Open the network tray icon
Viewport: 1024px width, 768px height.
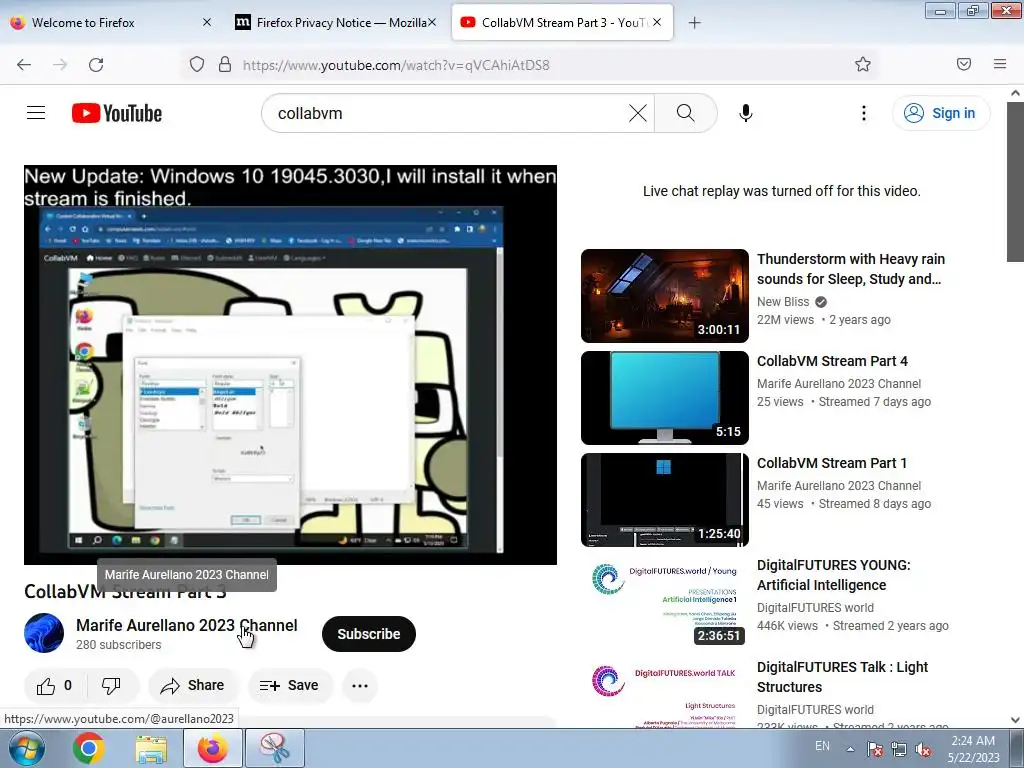[899, 749]
